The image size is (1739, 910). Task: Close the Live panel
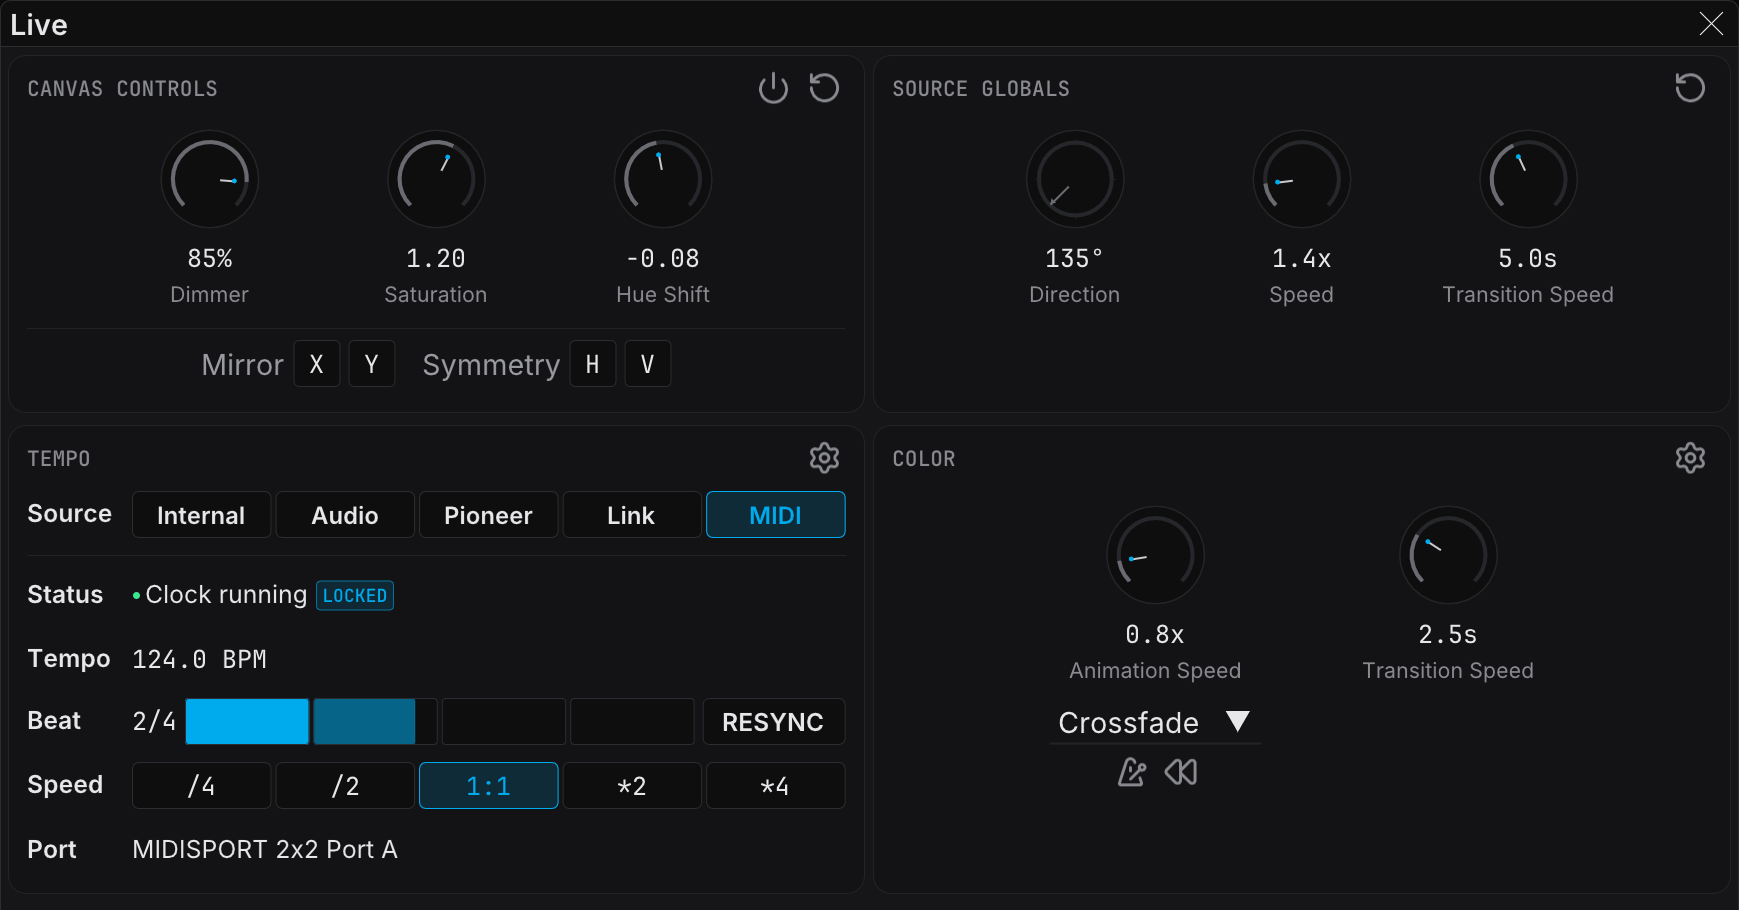click(x=1711, y=24)
